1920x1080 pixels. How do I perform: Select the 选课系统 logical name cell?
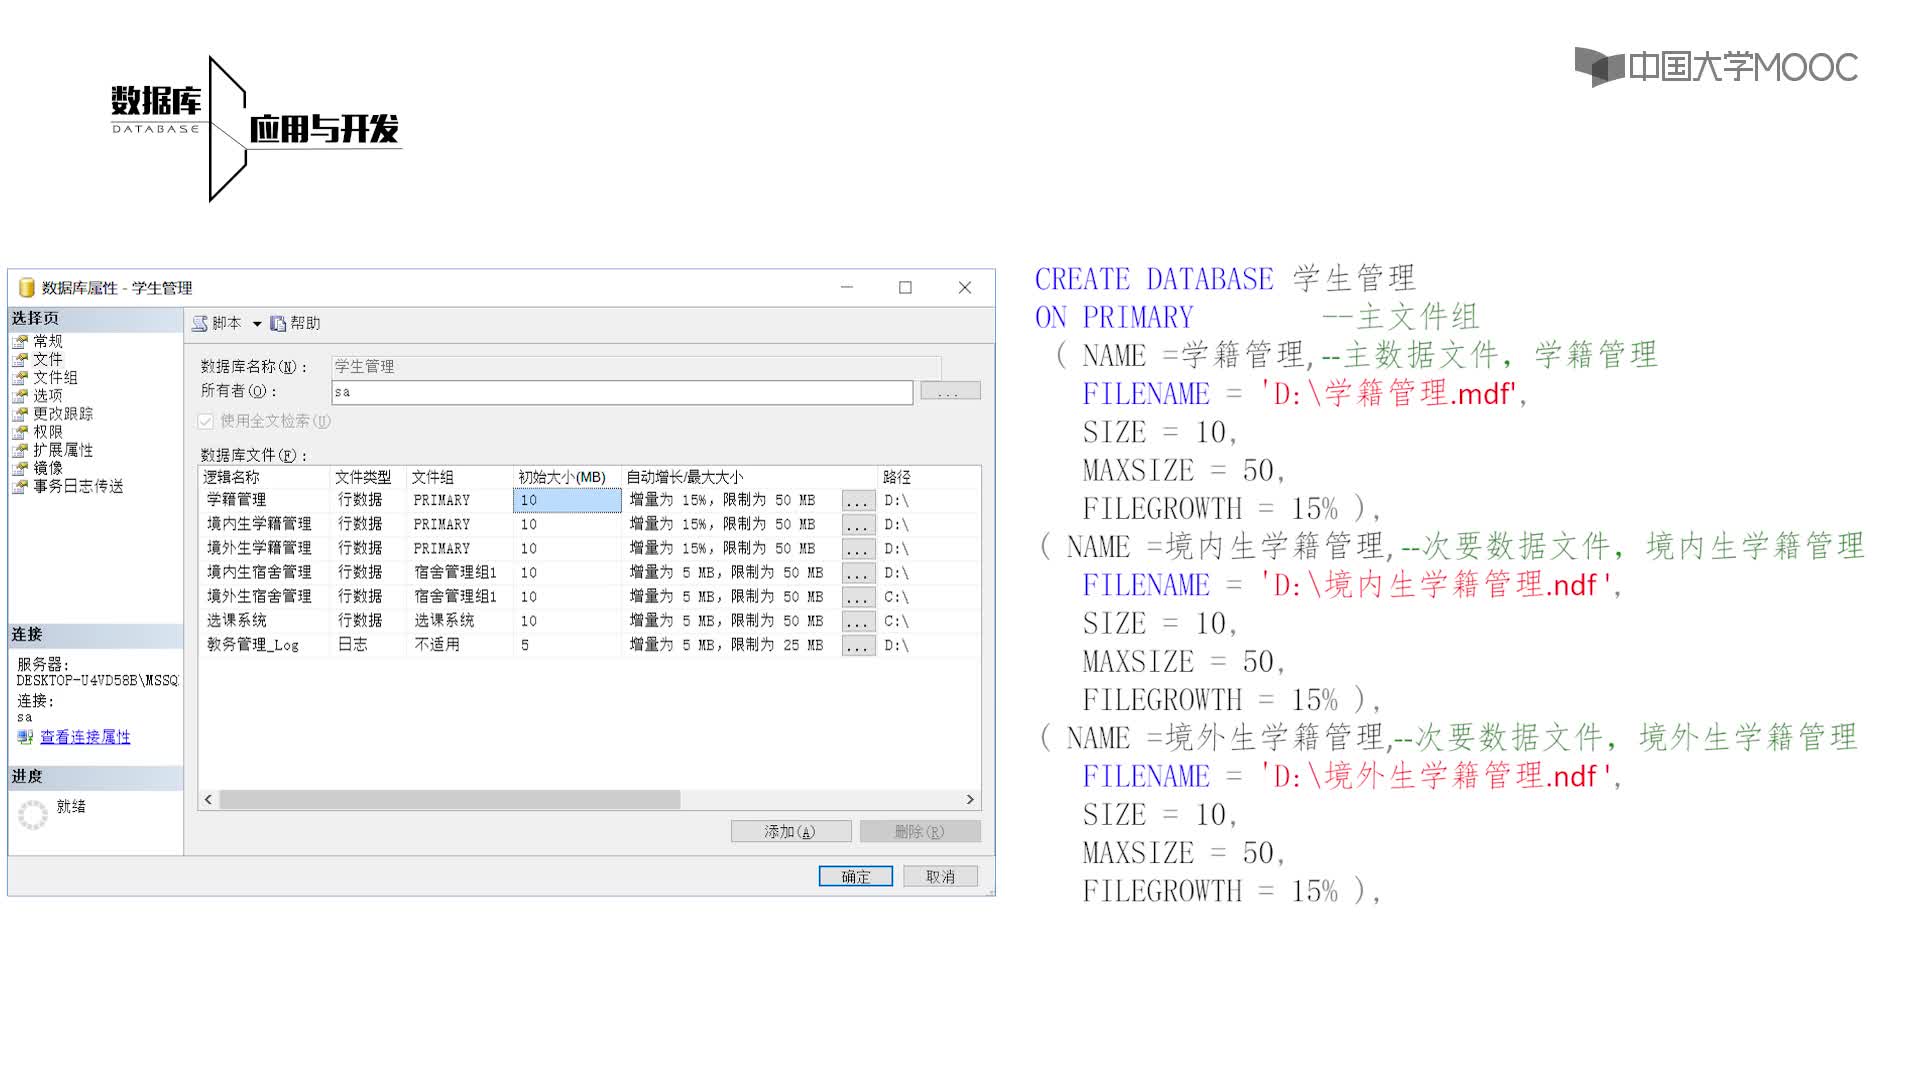click(237, 620)
